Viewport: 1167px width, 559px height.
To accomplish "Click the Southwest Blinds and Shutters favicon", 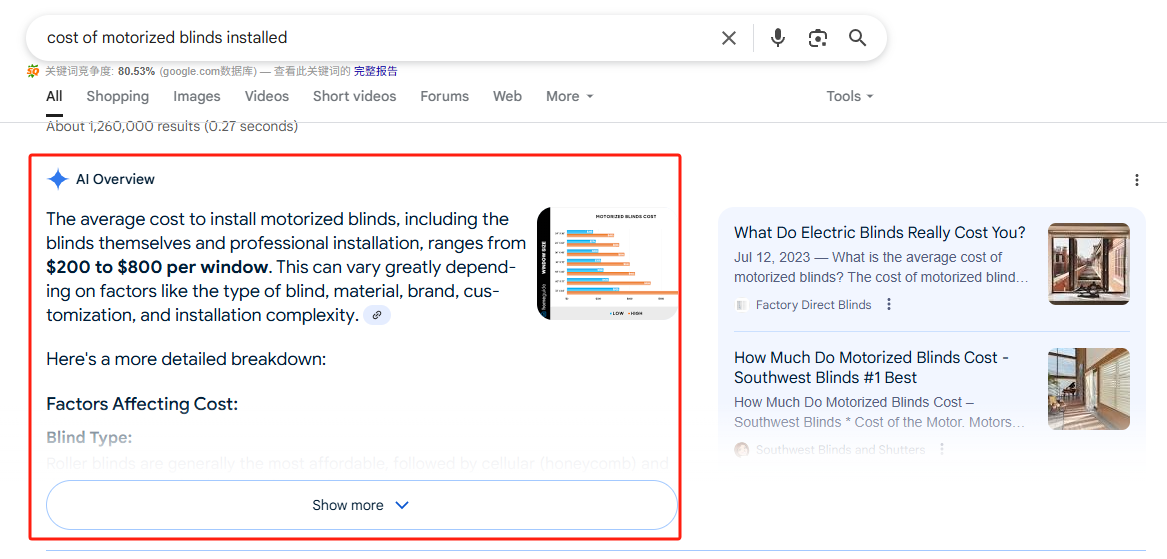I will pos(741,450).
